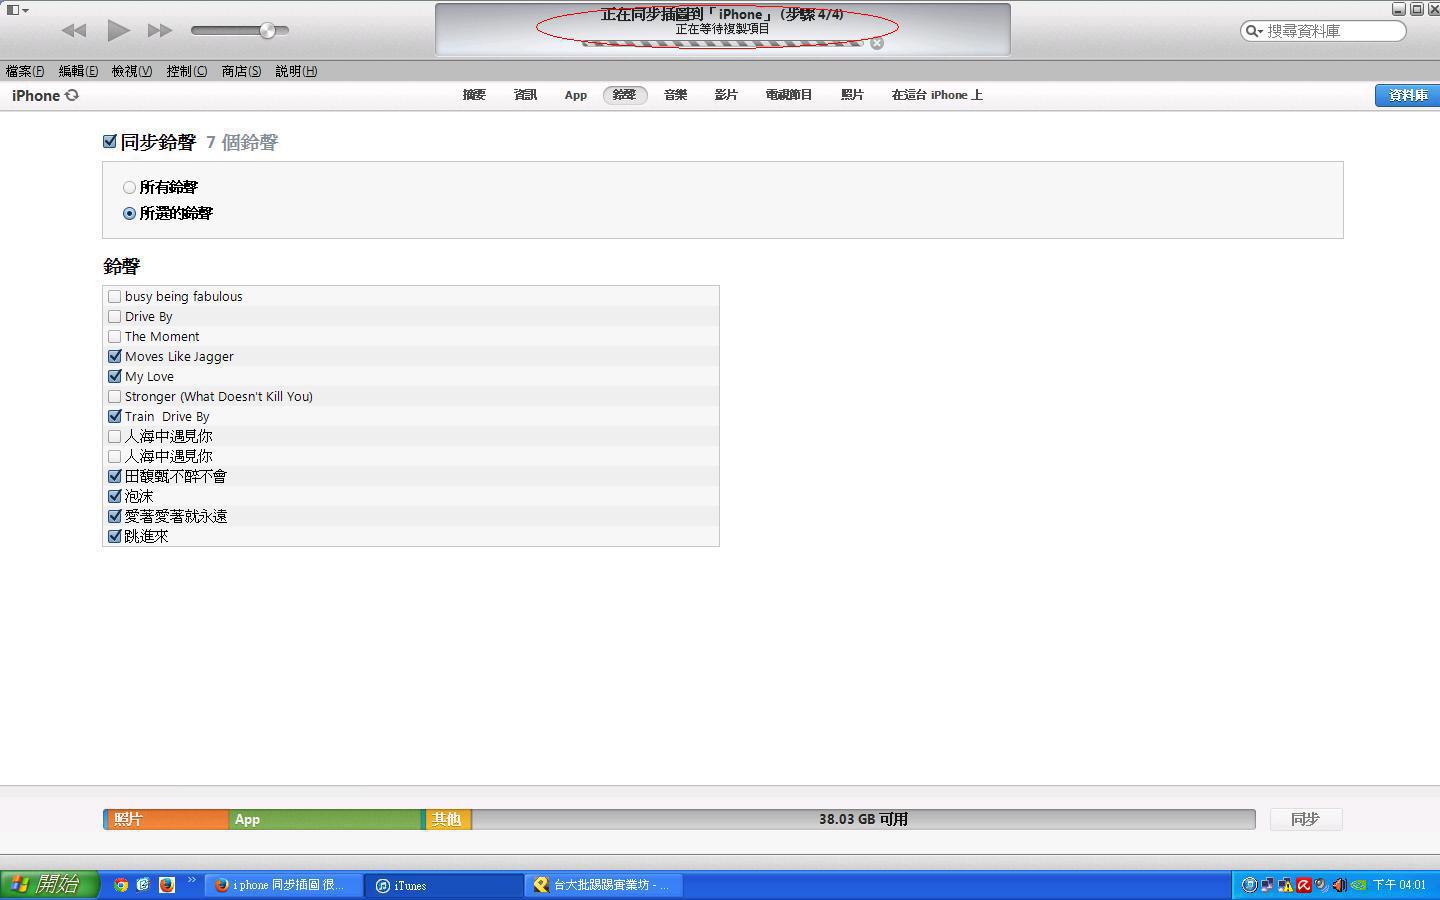1440x900 pixels.
Task: Switch to the 資訊 tab
Action: (525, 95)
